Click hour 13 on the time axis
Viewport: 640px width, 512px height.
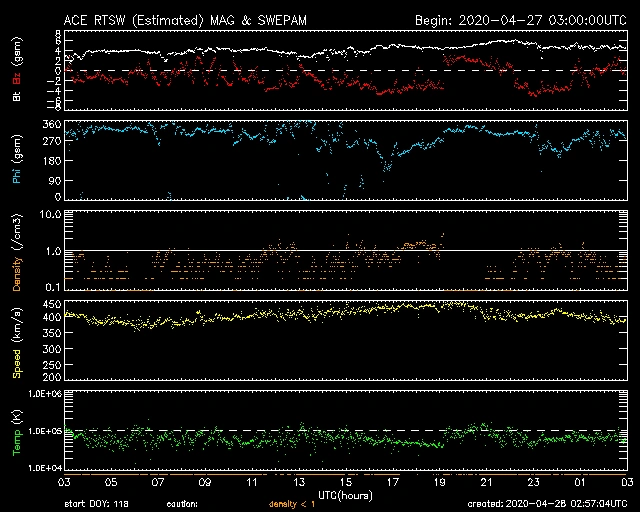[x=299, y=482]
